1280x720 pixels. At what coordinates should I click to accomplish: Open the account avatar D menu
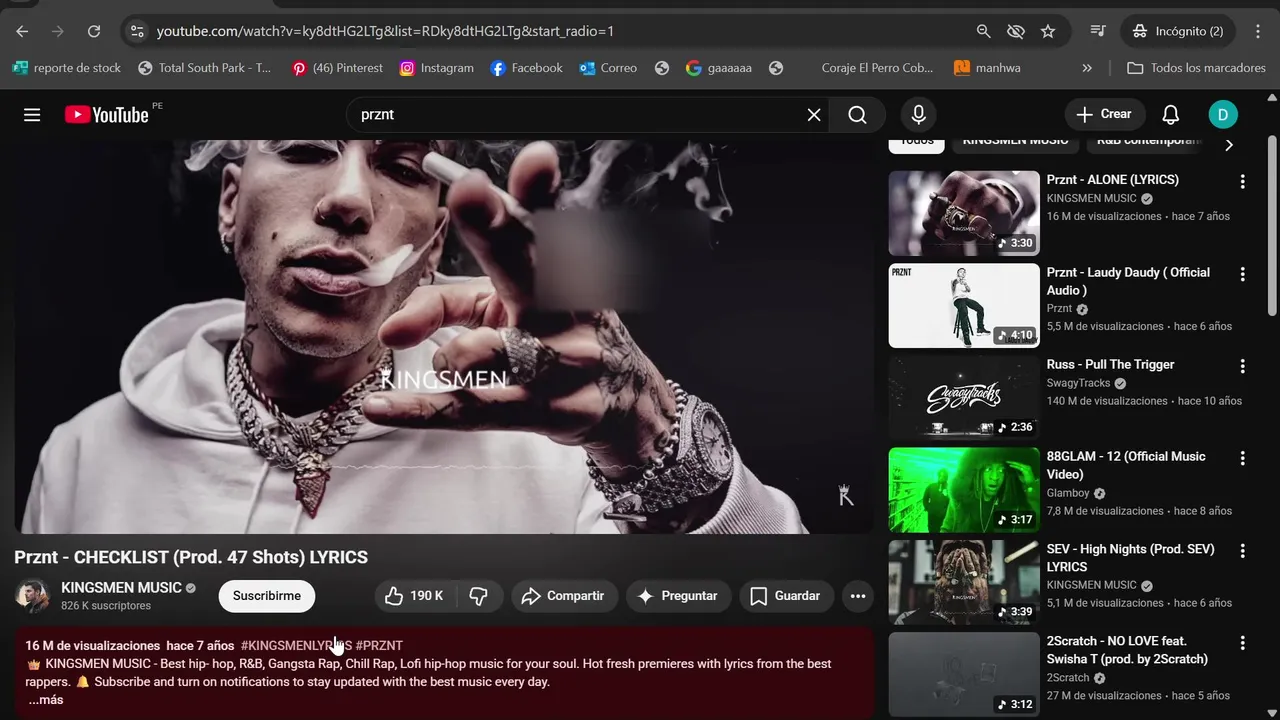[1223, 115]
